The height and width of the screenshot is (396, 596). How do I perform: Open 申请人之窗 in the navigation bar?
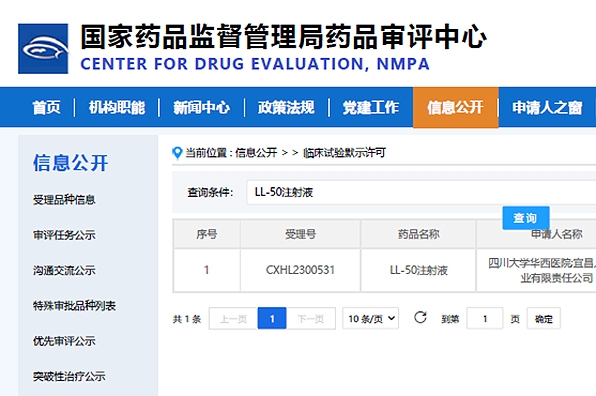pos(547,108)
